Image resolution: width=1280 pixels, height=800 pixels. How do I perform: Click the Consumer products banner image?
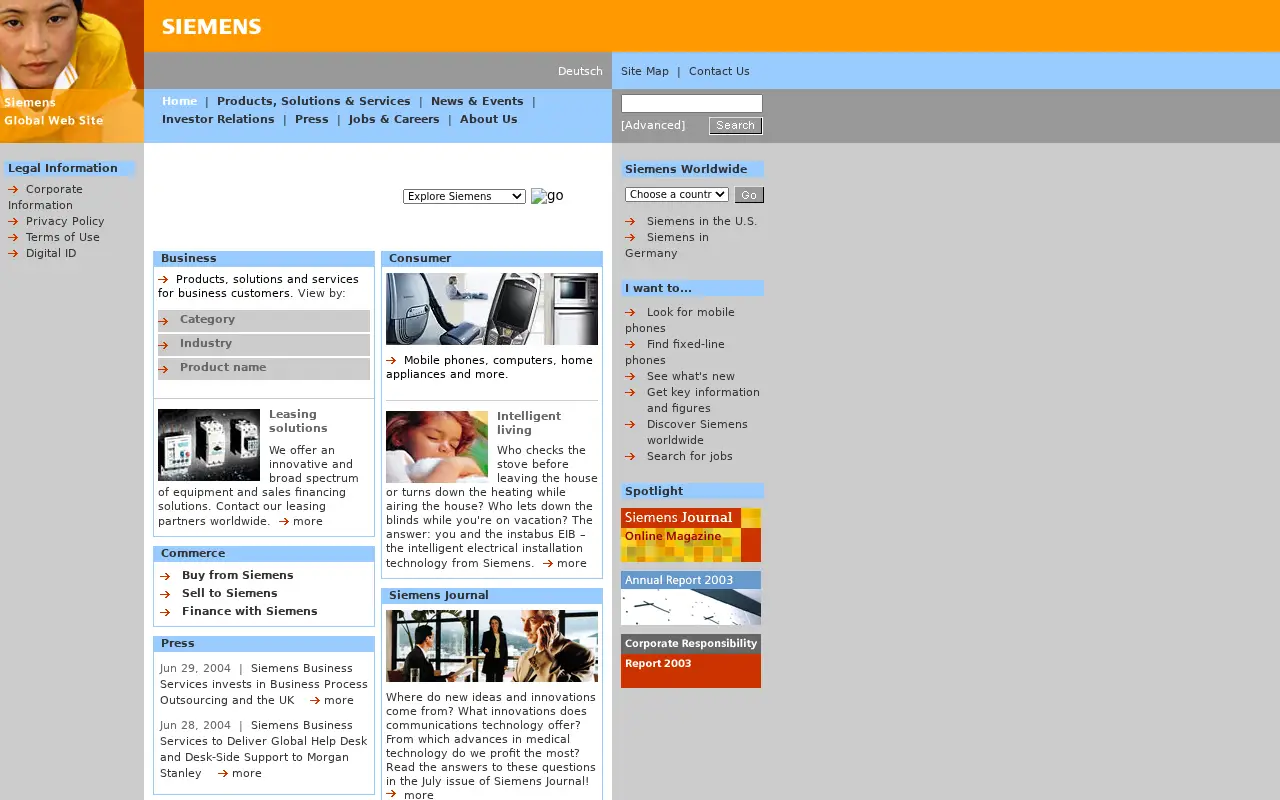tap(492, 309)
